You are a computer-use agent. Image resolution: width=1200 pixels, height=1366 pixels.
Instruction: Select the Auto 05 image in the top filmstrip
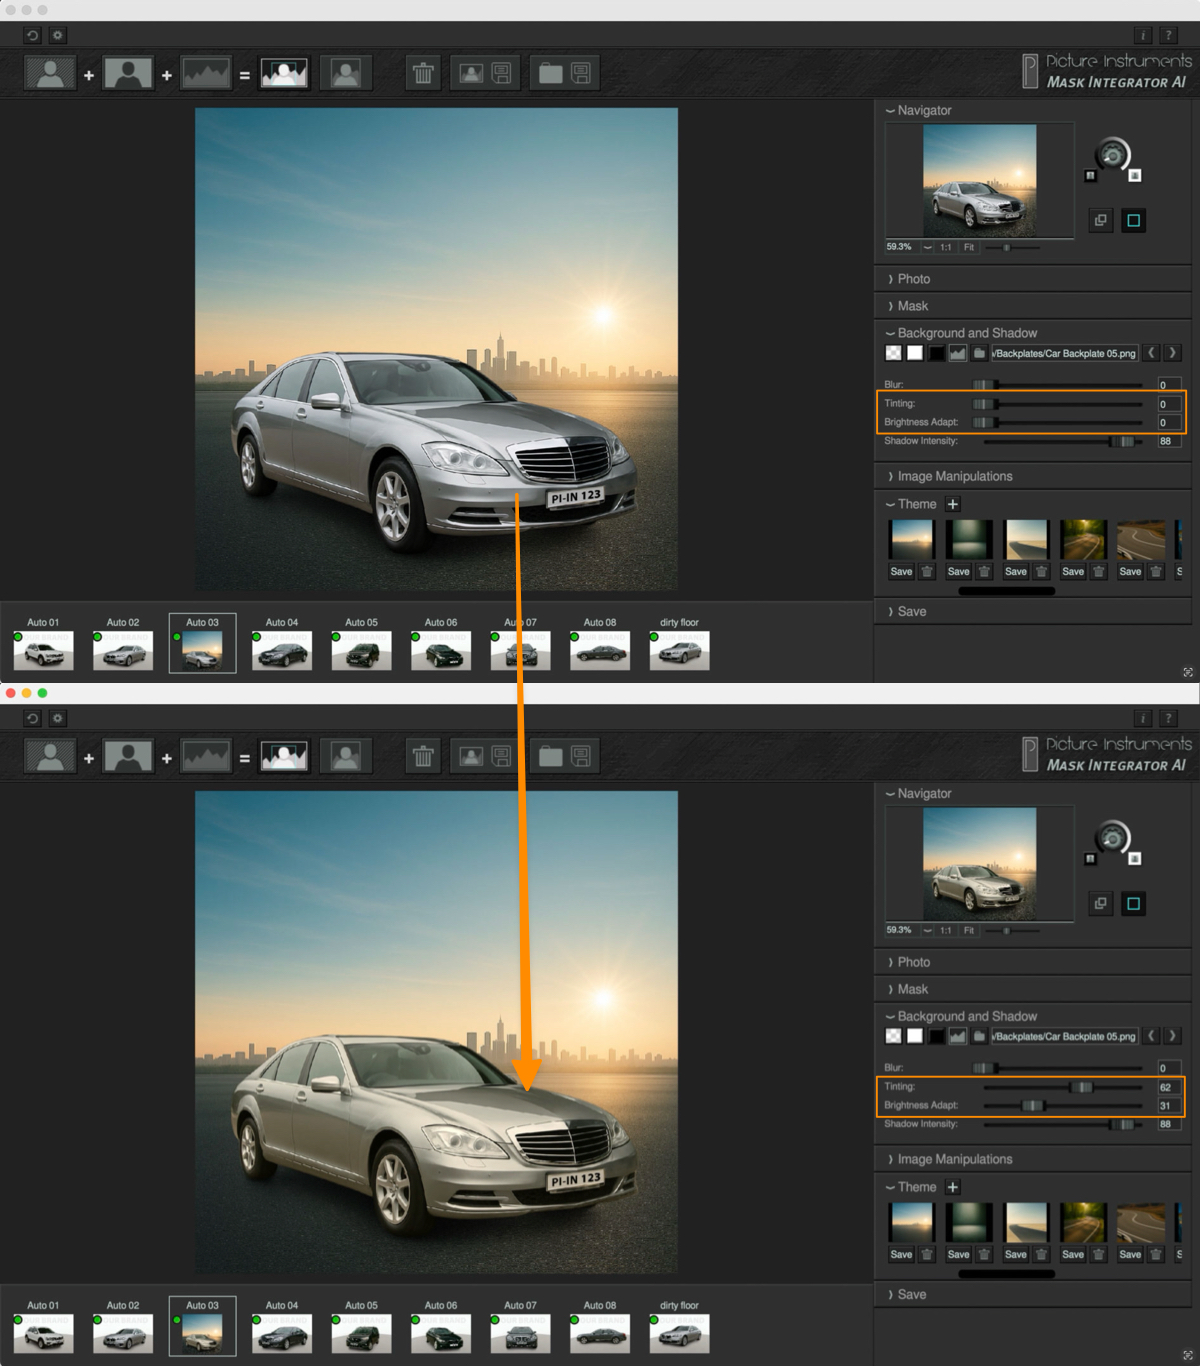click(361, 651)
